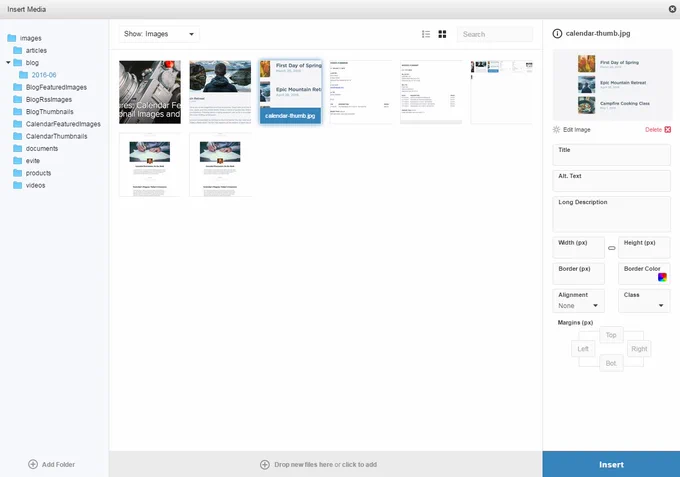Click the evite folder icon

coord(18,160)
